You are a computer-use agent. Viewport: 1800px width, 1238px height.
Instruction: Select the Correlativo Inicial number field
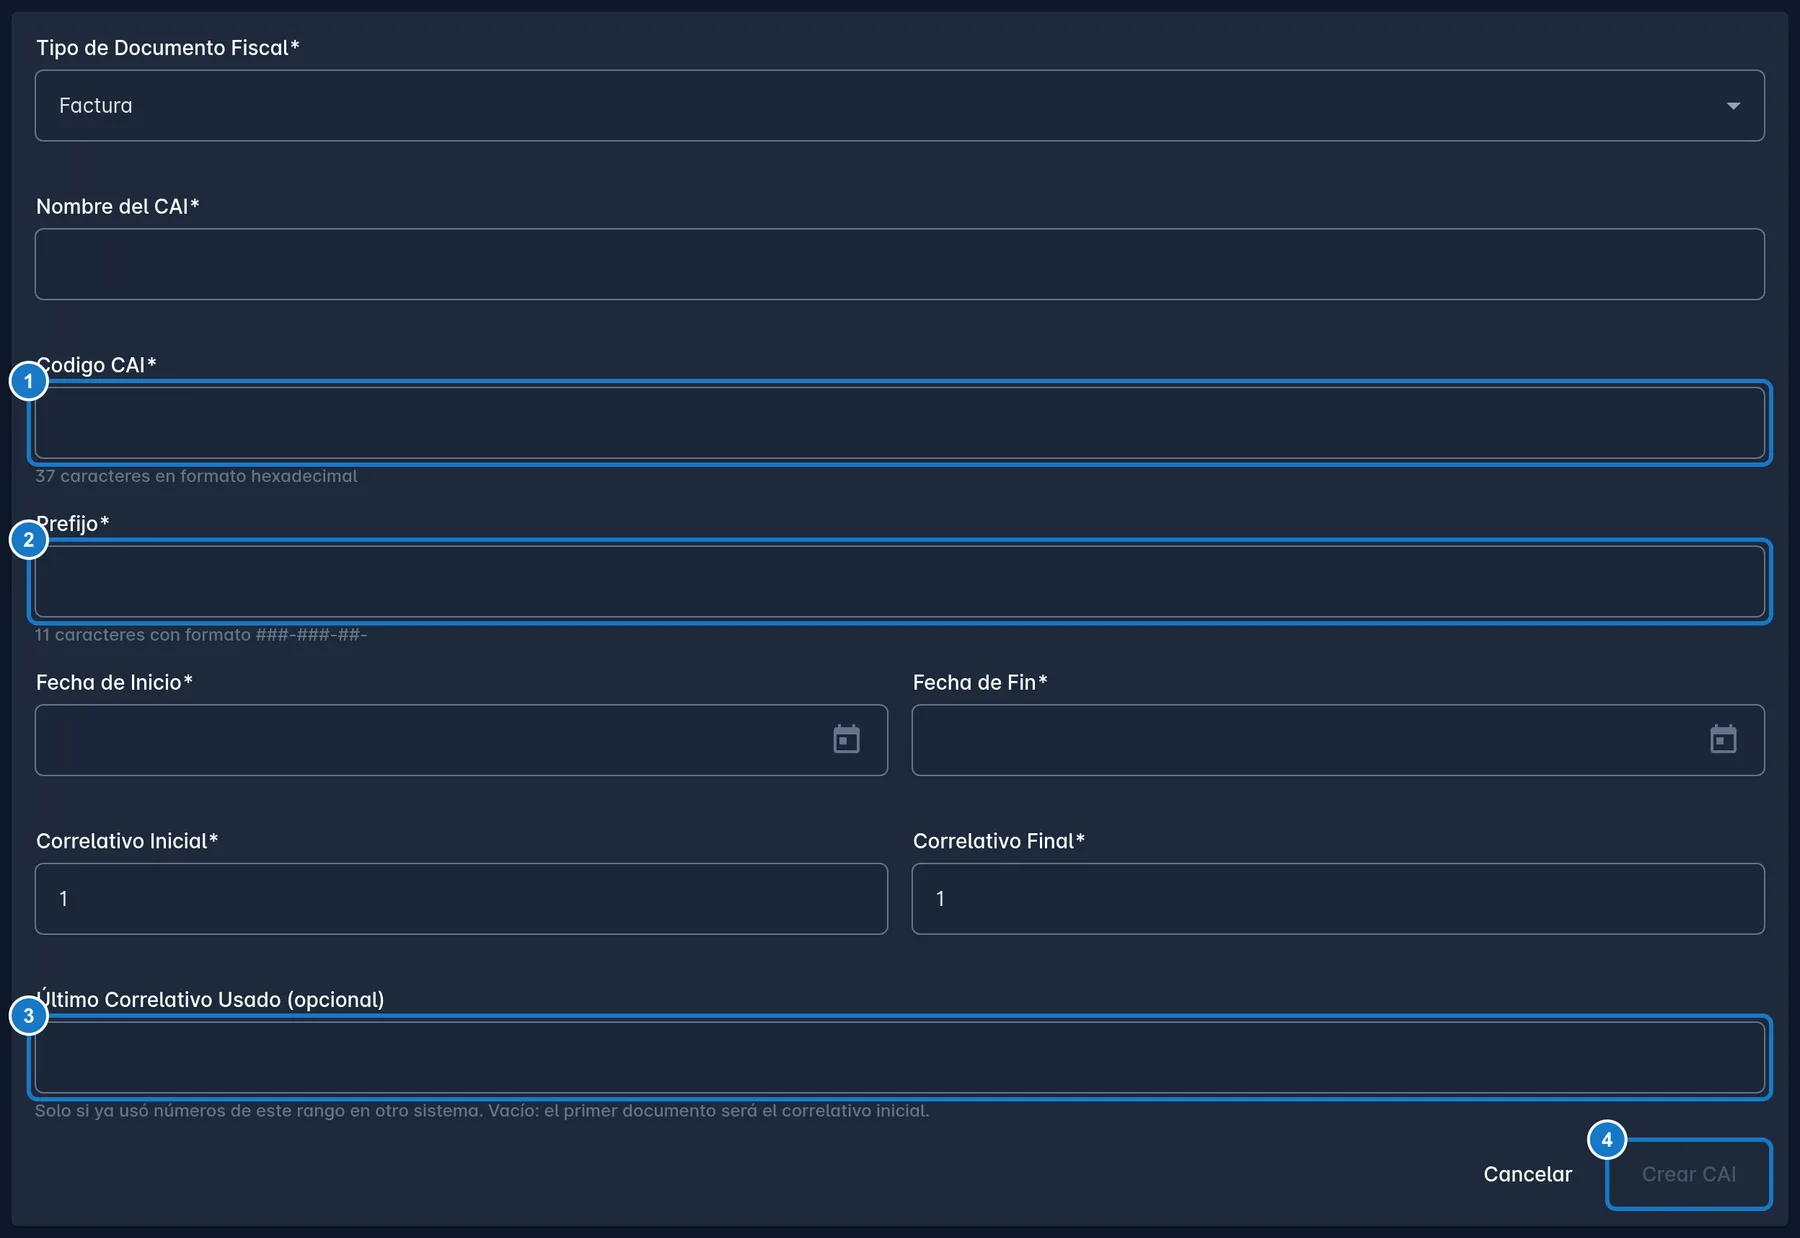tap(461, 899)
